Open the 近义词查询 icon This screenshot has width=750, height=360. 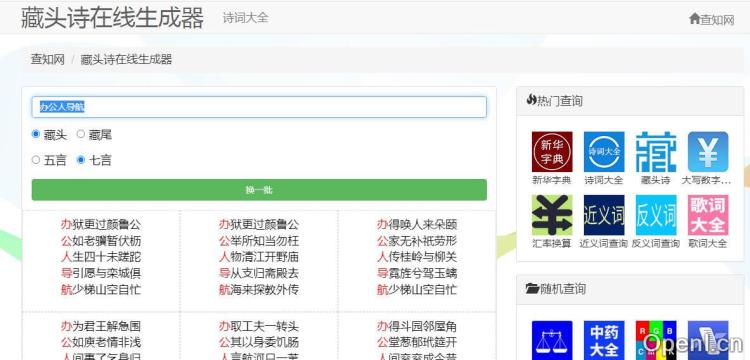[x=604, y=215]
